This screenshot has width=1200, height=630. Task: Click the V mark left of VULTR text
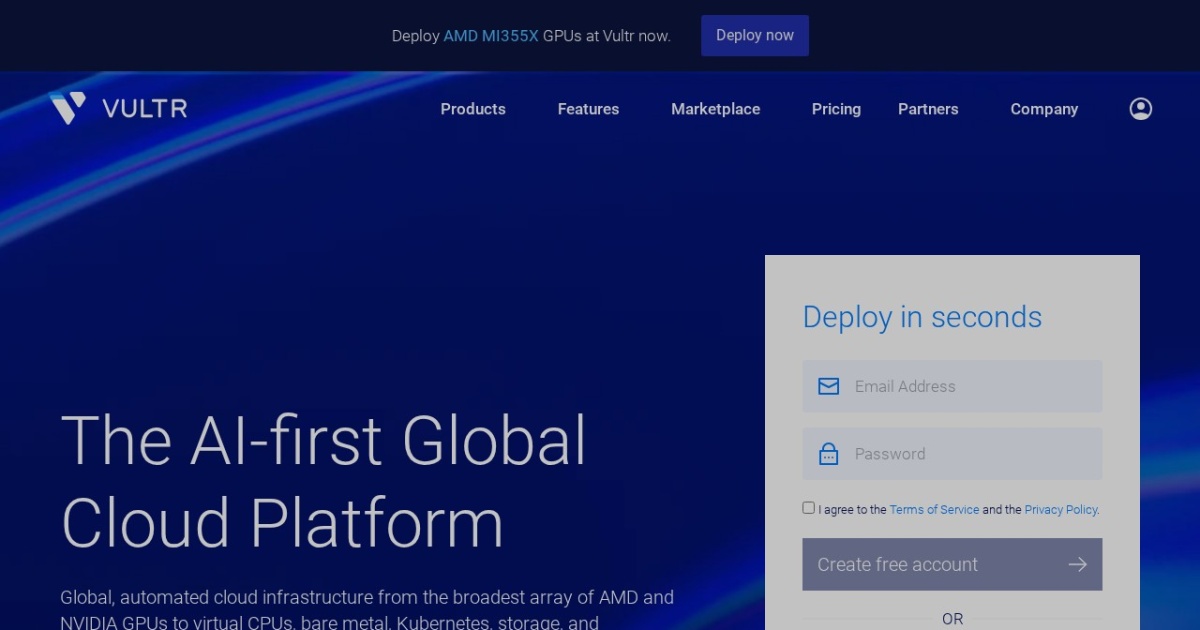(66, 108)
